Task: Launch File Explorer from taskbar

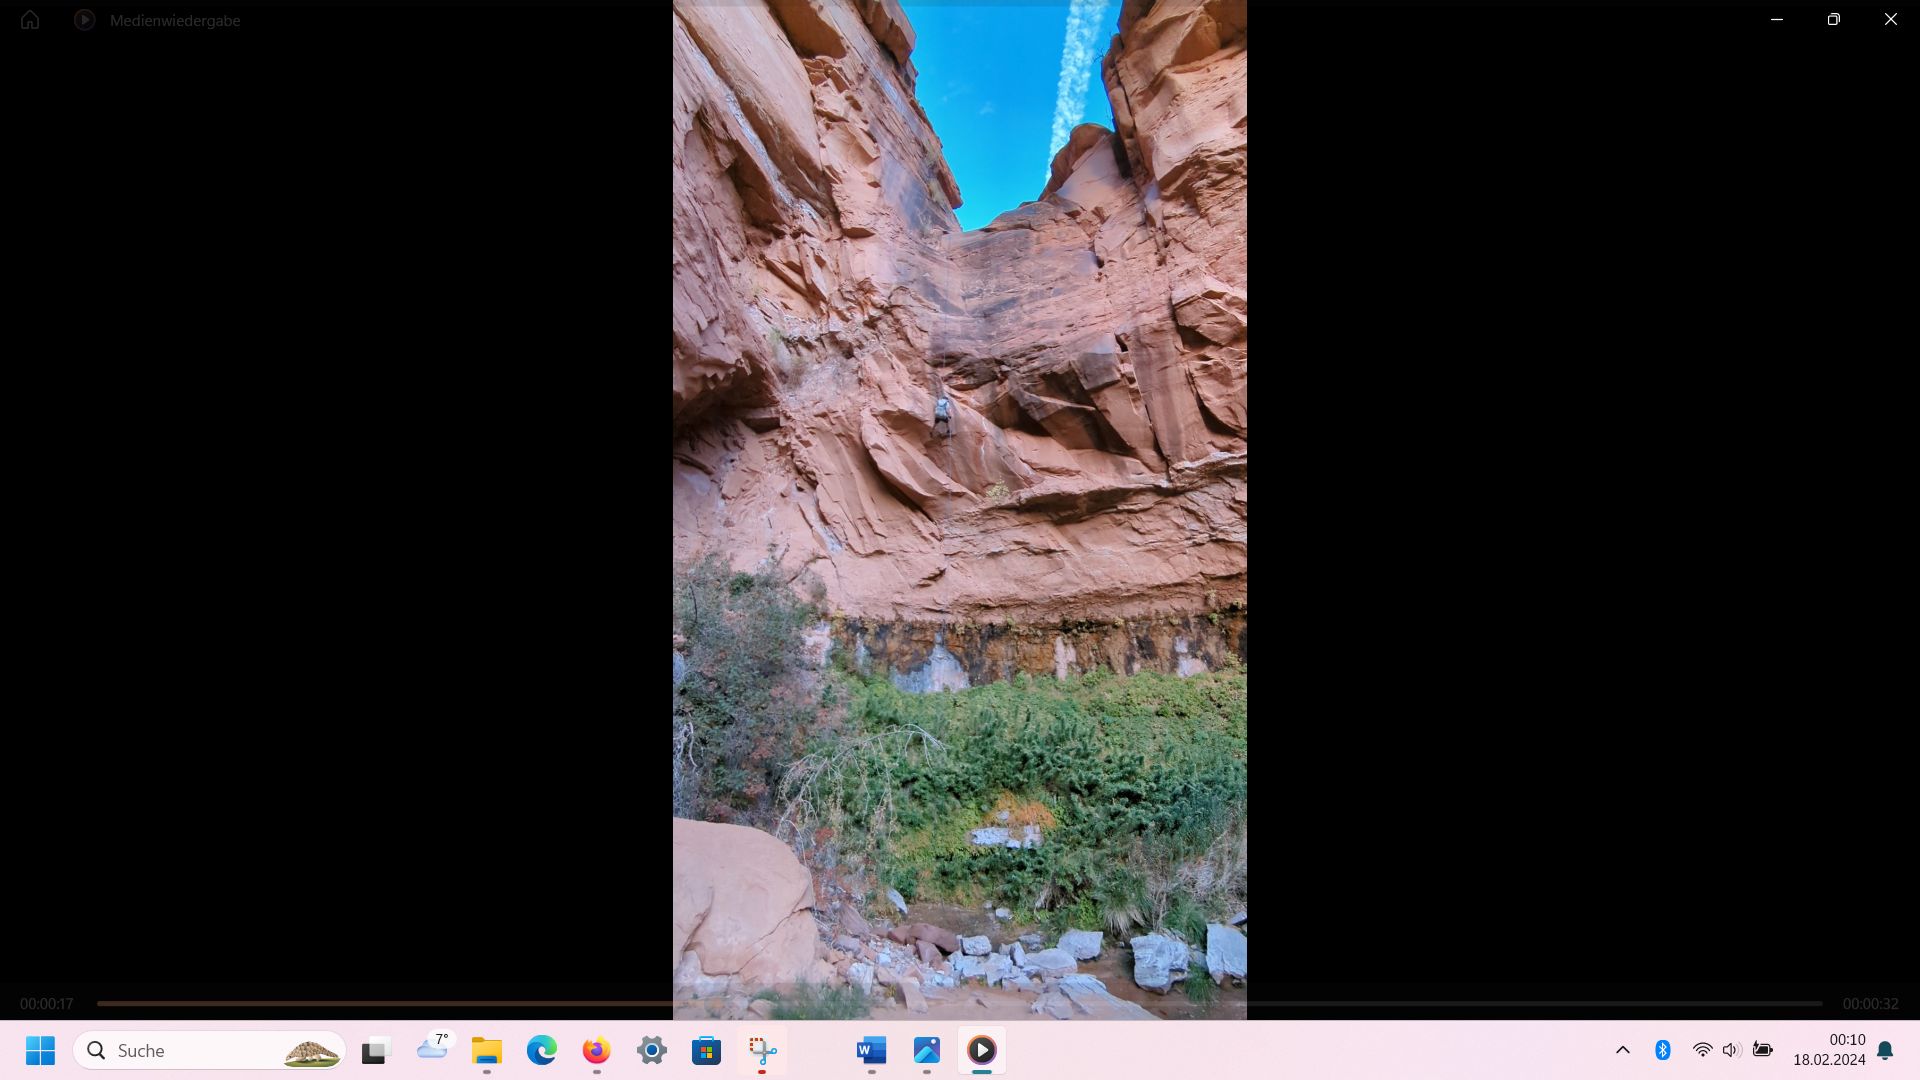Action: (487, 1050)
